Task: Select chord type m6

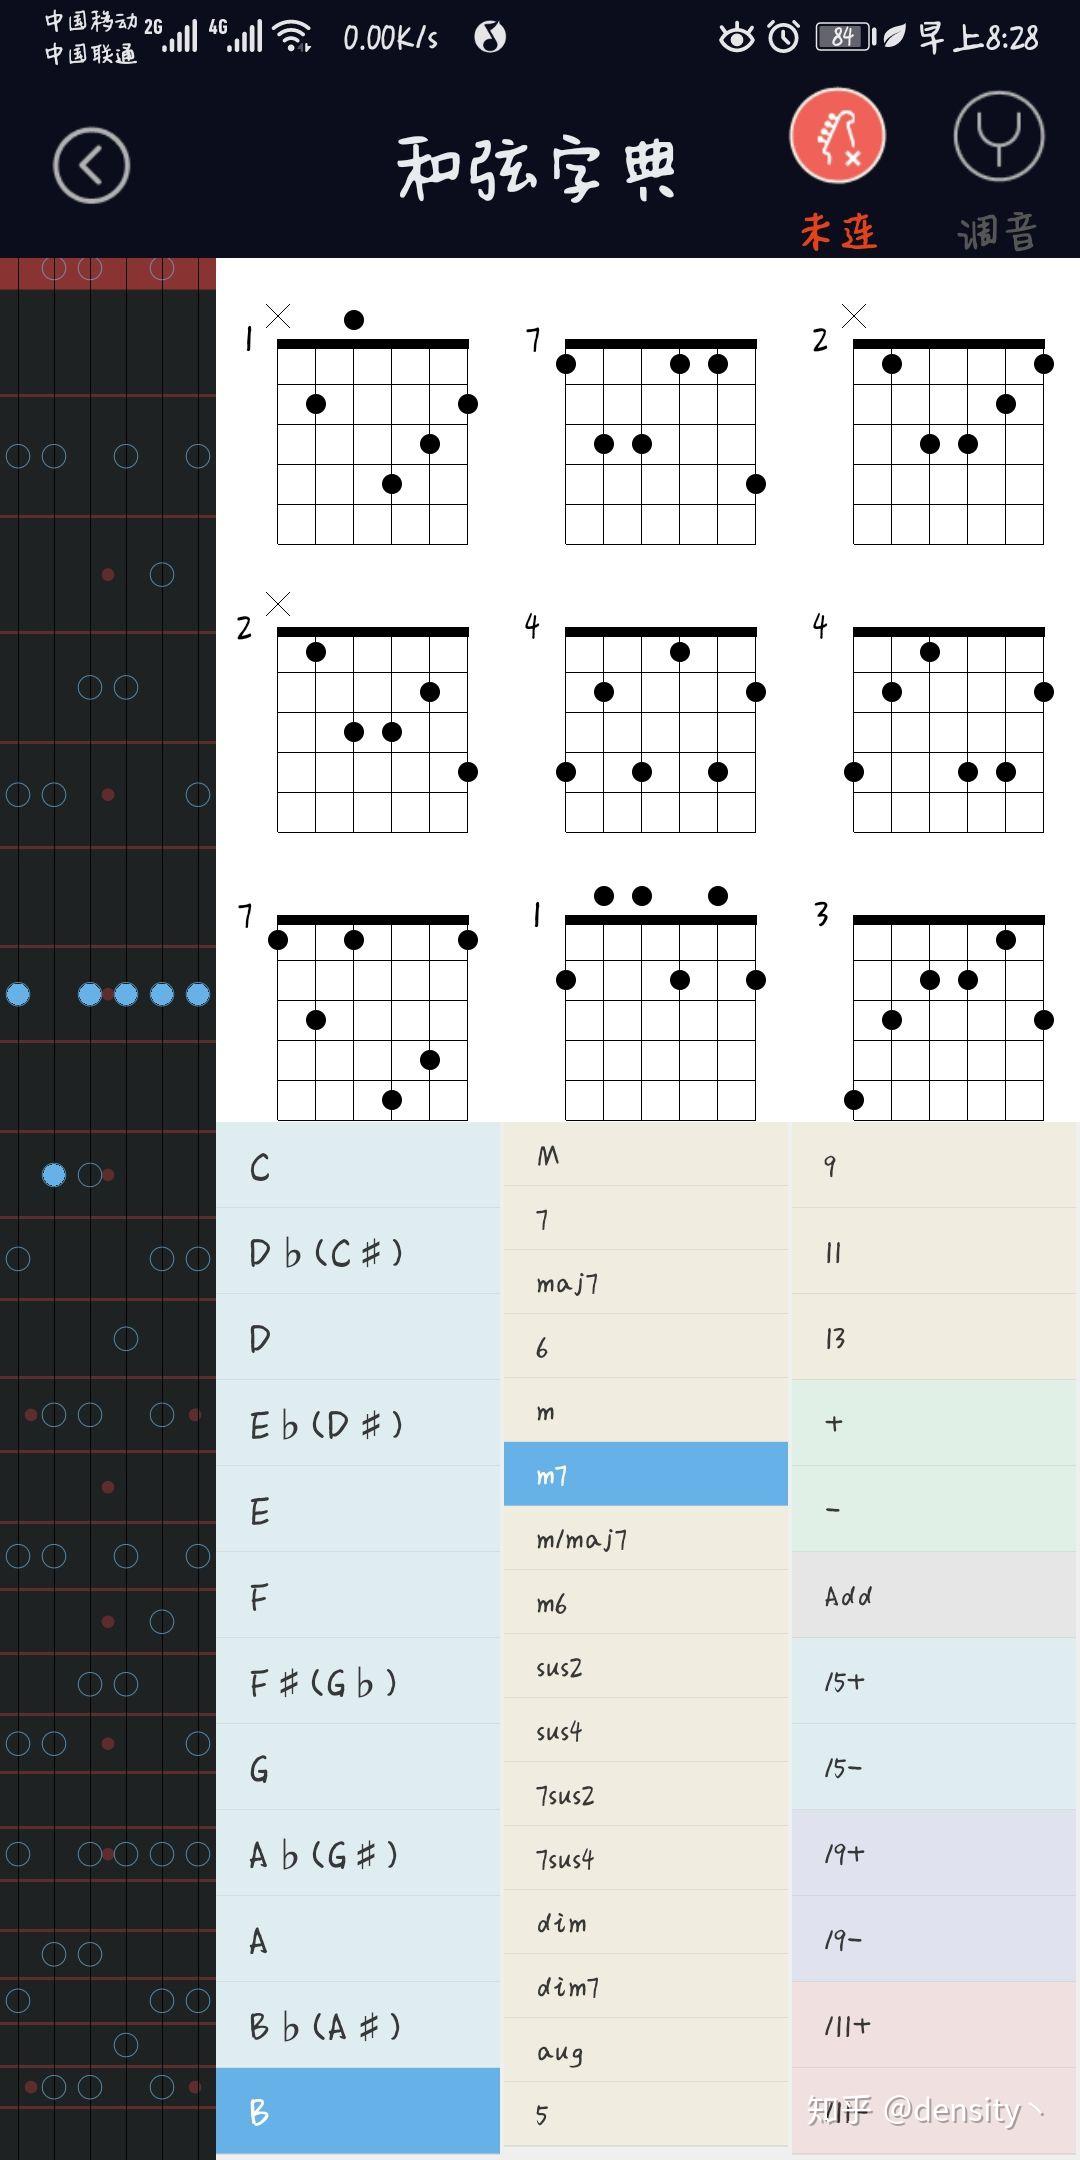Action: pyautogui.click(x=646, y=1603)
